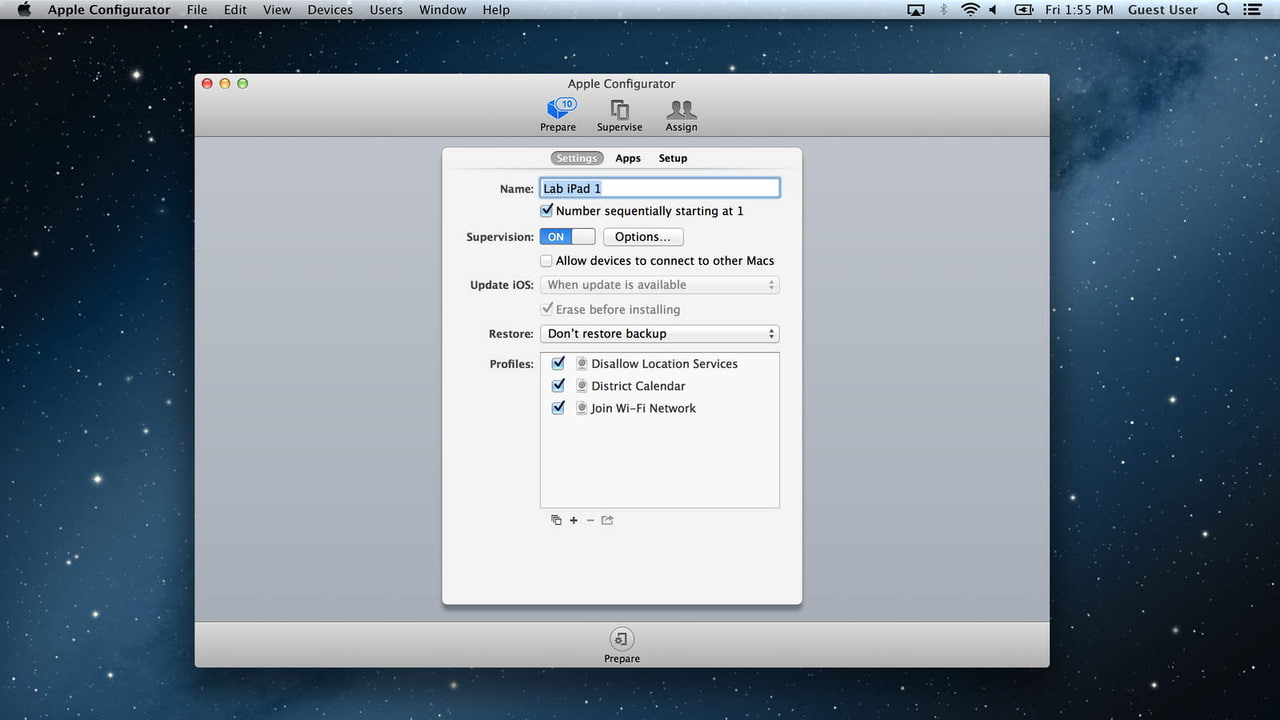Turn off the Supervision switch
This screenshot has width=1280, height=720.
(567, 237)
